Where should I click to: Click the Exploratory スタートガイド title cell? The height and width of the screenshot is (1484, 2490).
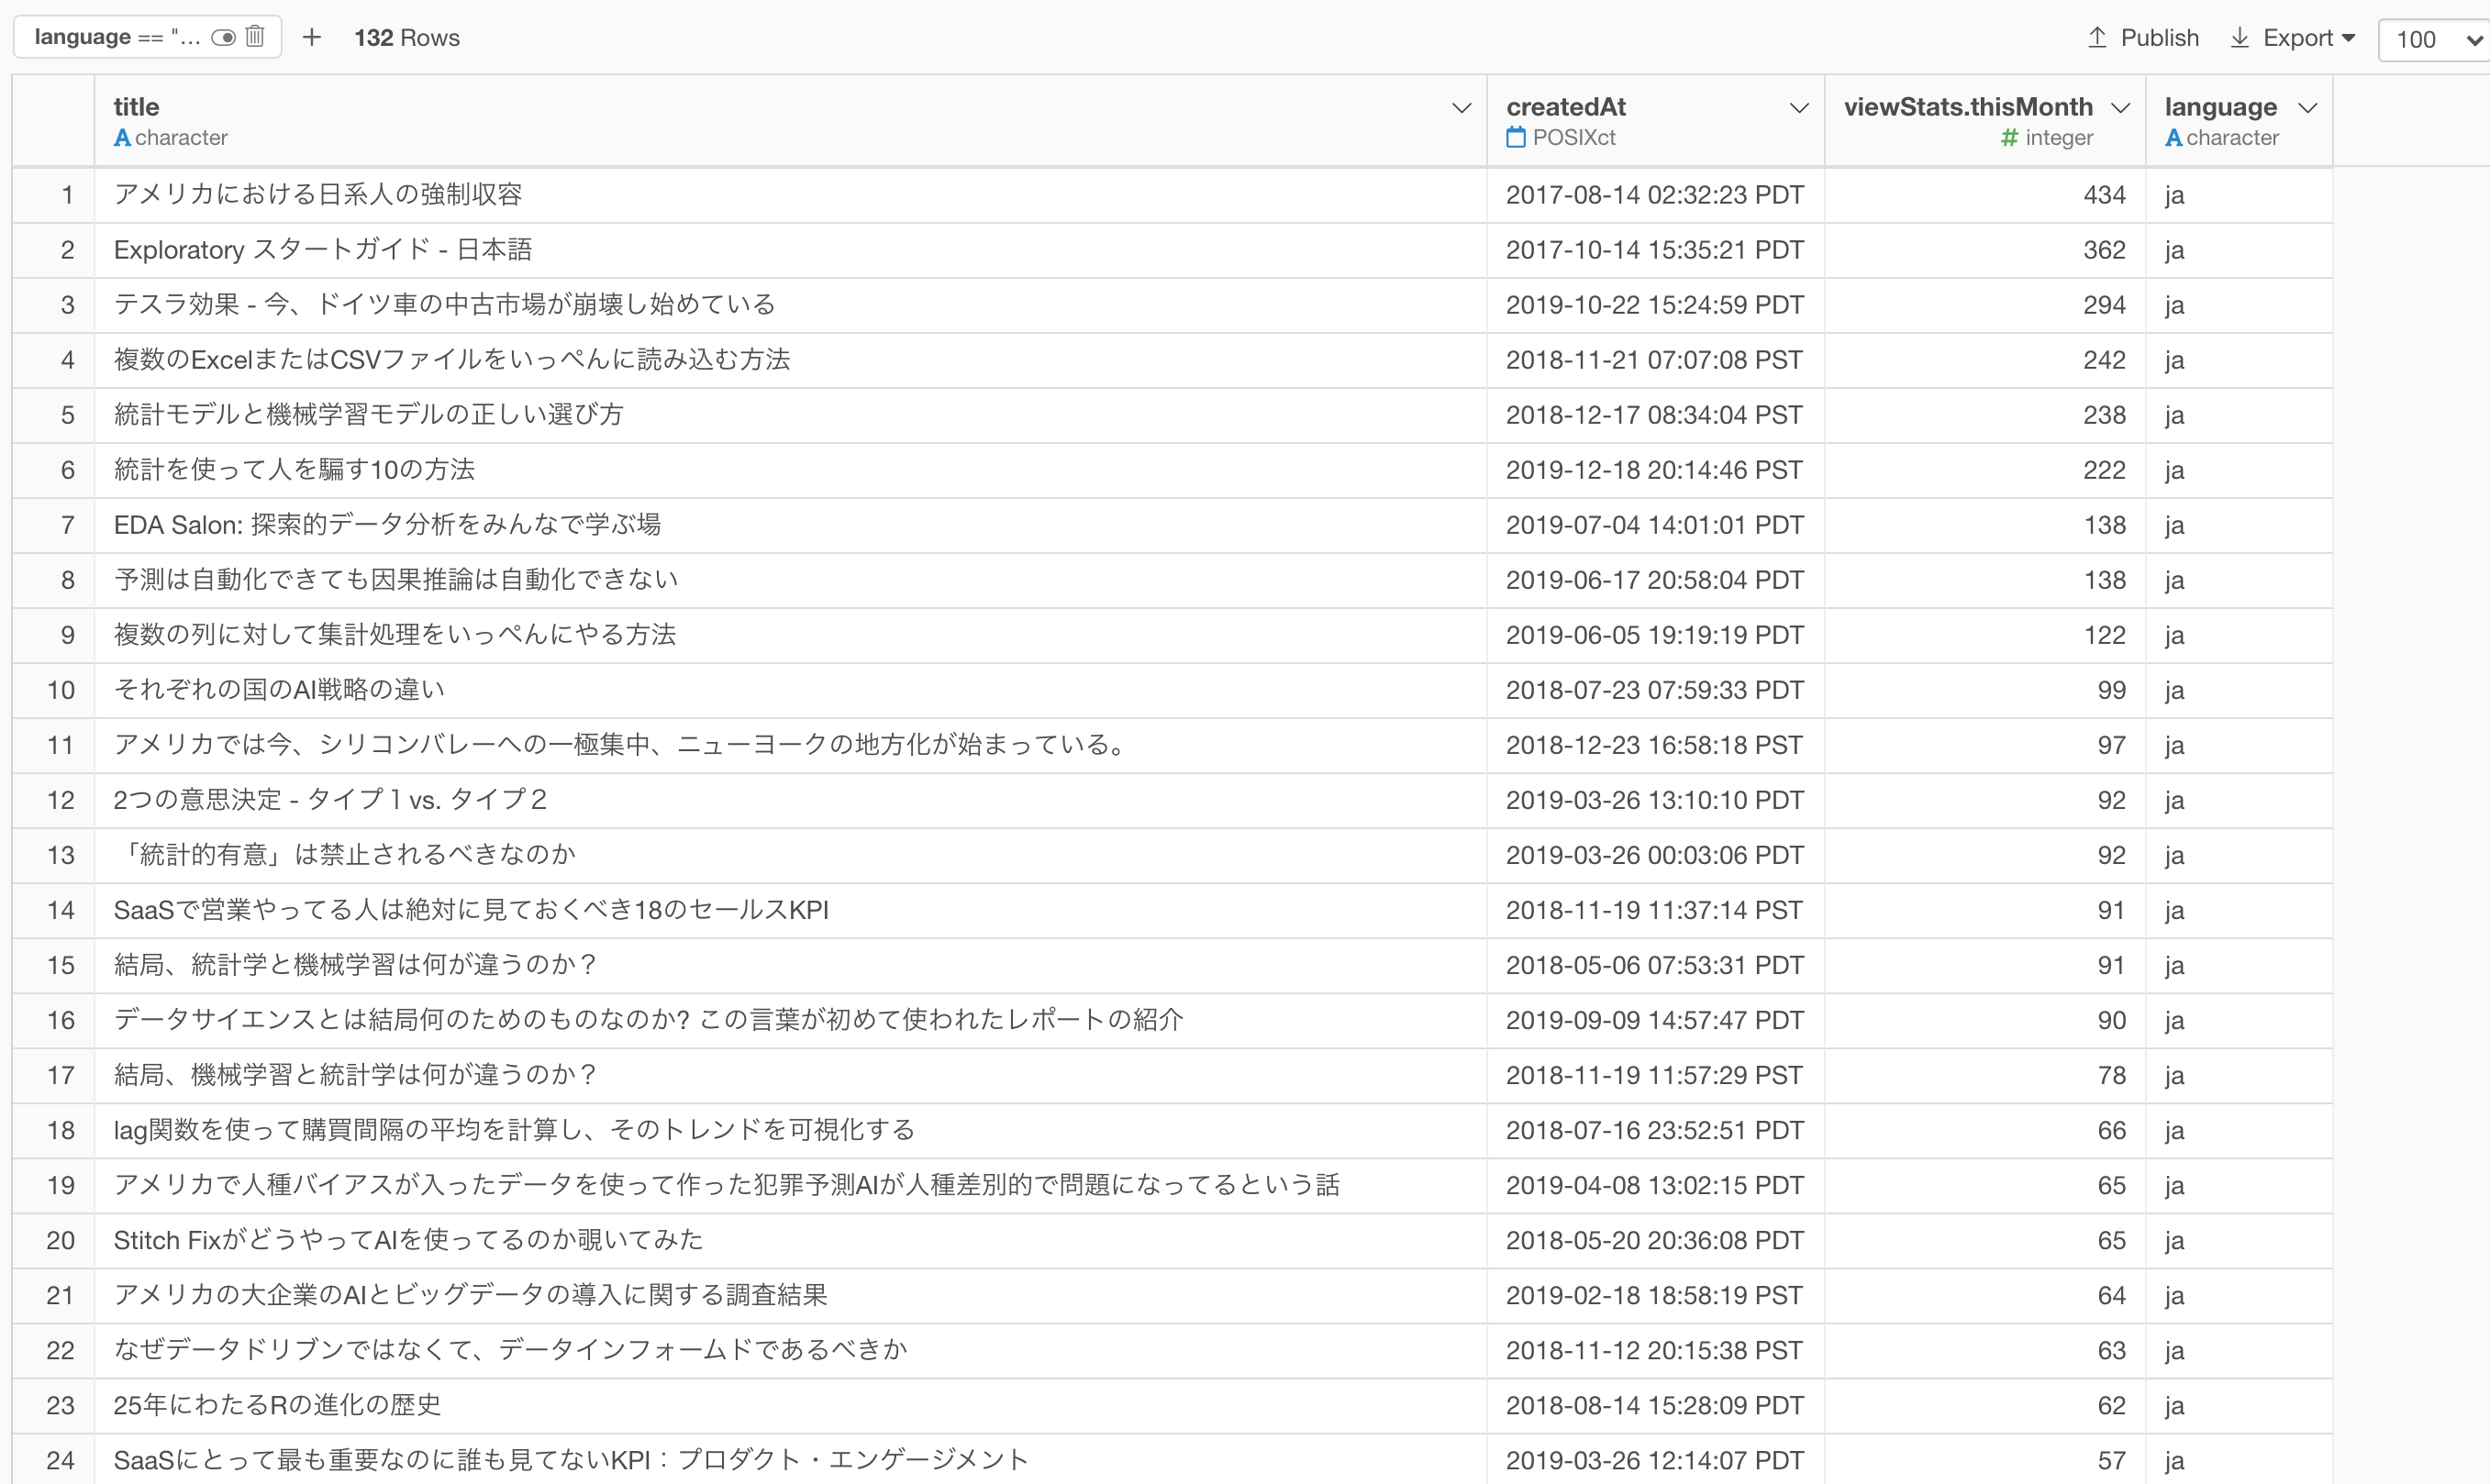point(322,250)
